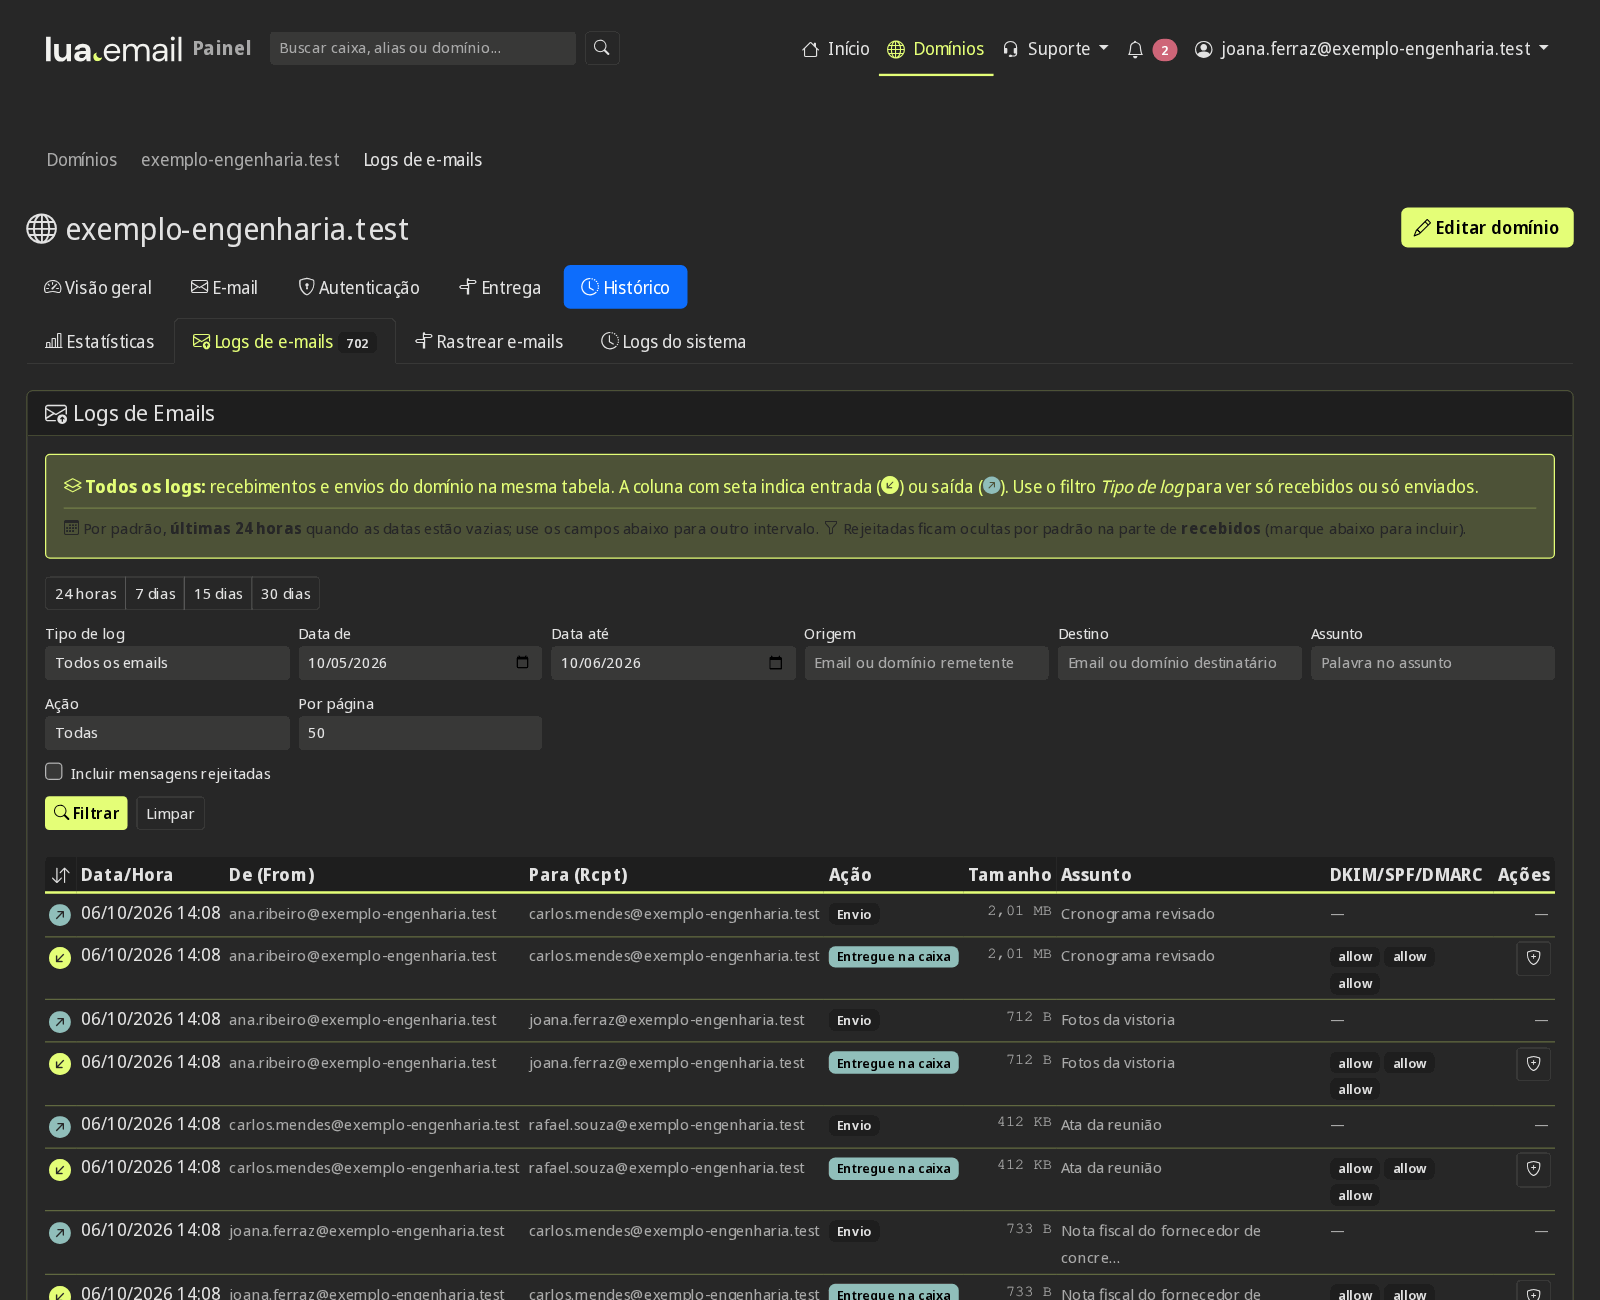1600x1300 pixels.
Task: Select the 24 horas range button
Action: click(86, 594)
